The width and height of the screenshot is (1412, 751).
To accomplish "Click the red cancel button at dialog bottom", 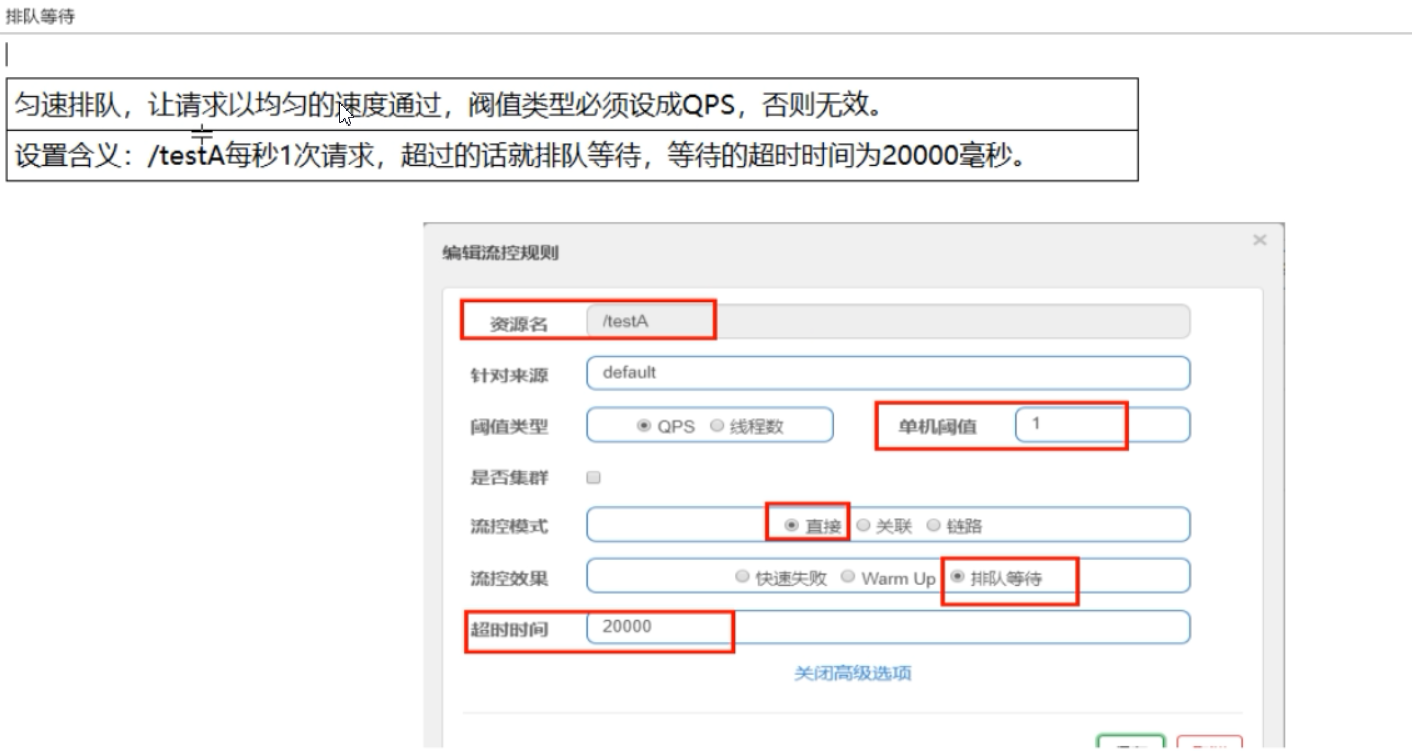I will (x=1210, y=745).
